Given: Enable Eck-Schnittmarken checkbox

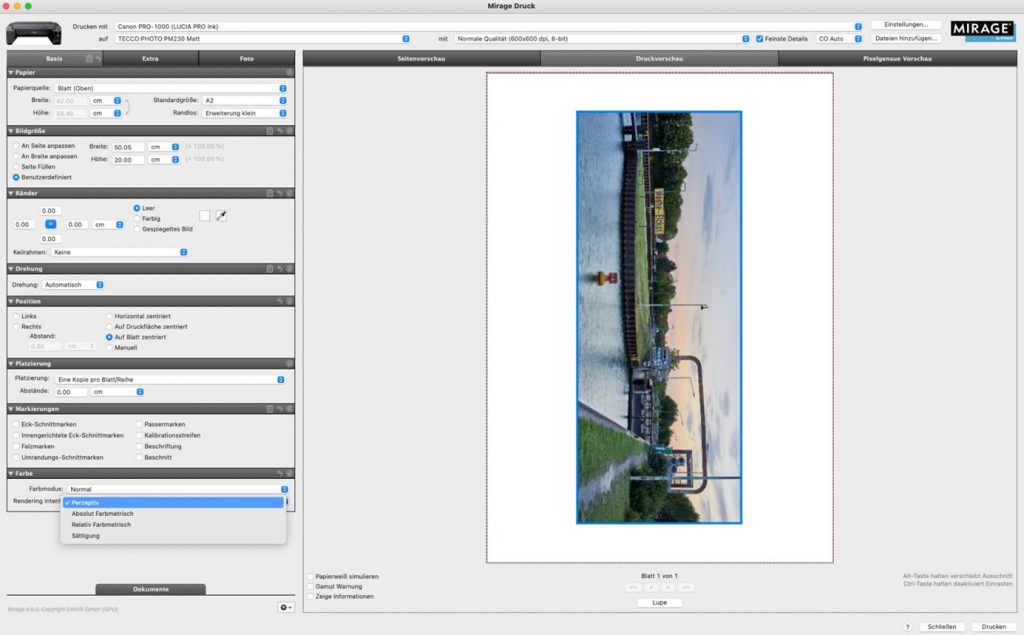Looking at the screenshot, I should coord(16,424).
